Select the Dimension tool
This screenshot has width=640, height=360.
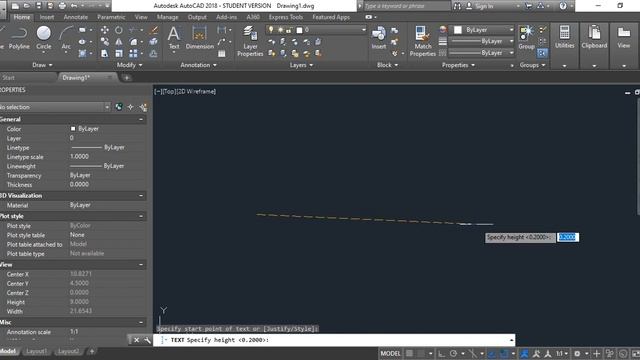(x=200, y=38)
